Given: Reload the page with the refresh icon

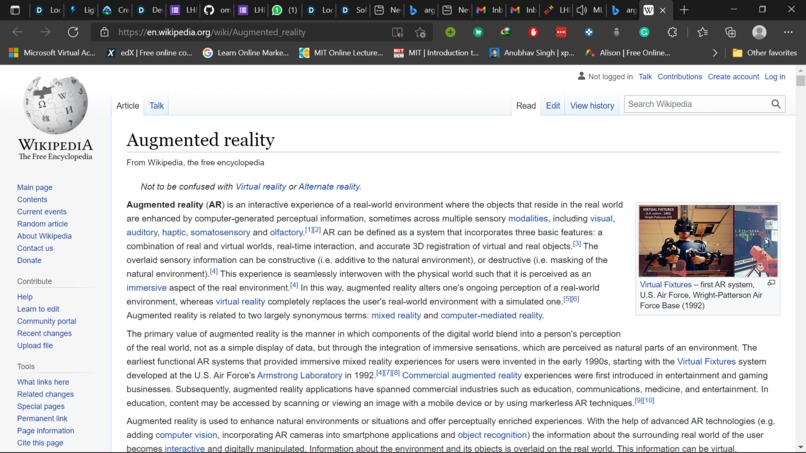Looking at the screenshot, I should [73, 32].
